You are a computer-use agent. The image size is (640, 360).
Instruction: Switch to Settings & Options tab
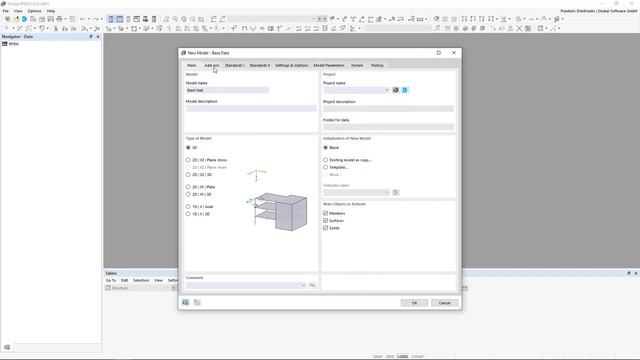click(x=291, y=65)
